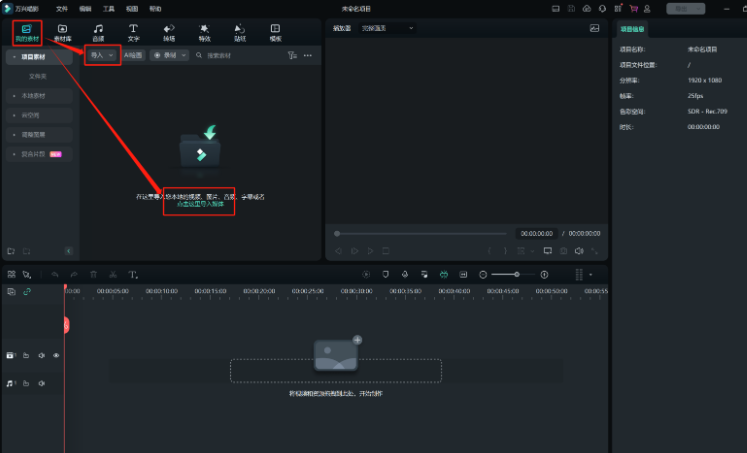Click the AI绘图 button
The image size is (747, 453).
click(x=133, y=56)
